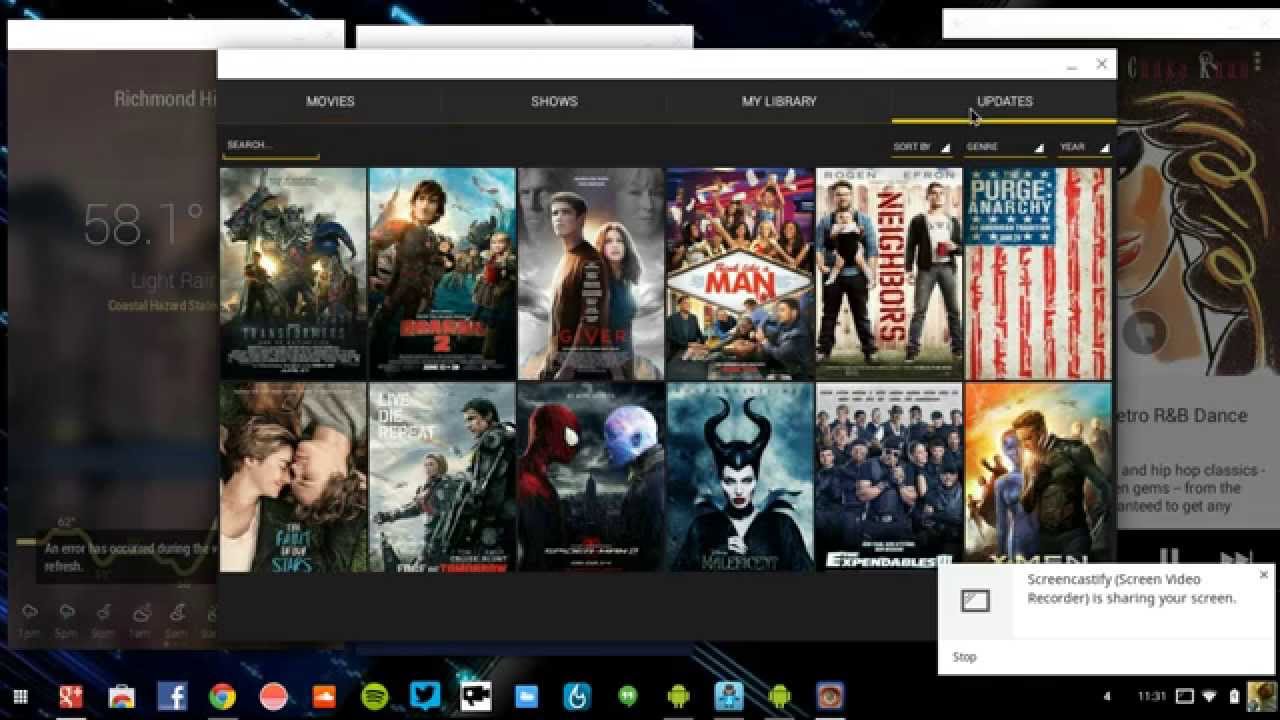Open the blue flame app icon in shelf
Viewport: 1280px width, 720px height.
(577, 696)
